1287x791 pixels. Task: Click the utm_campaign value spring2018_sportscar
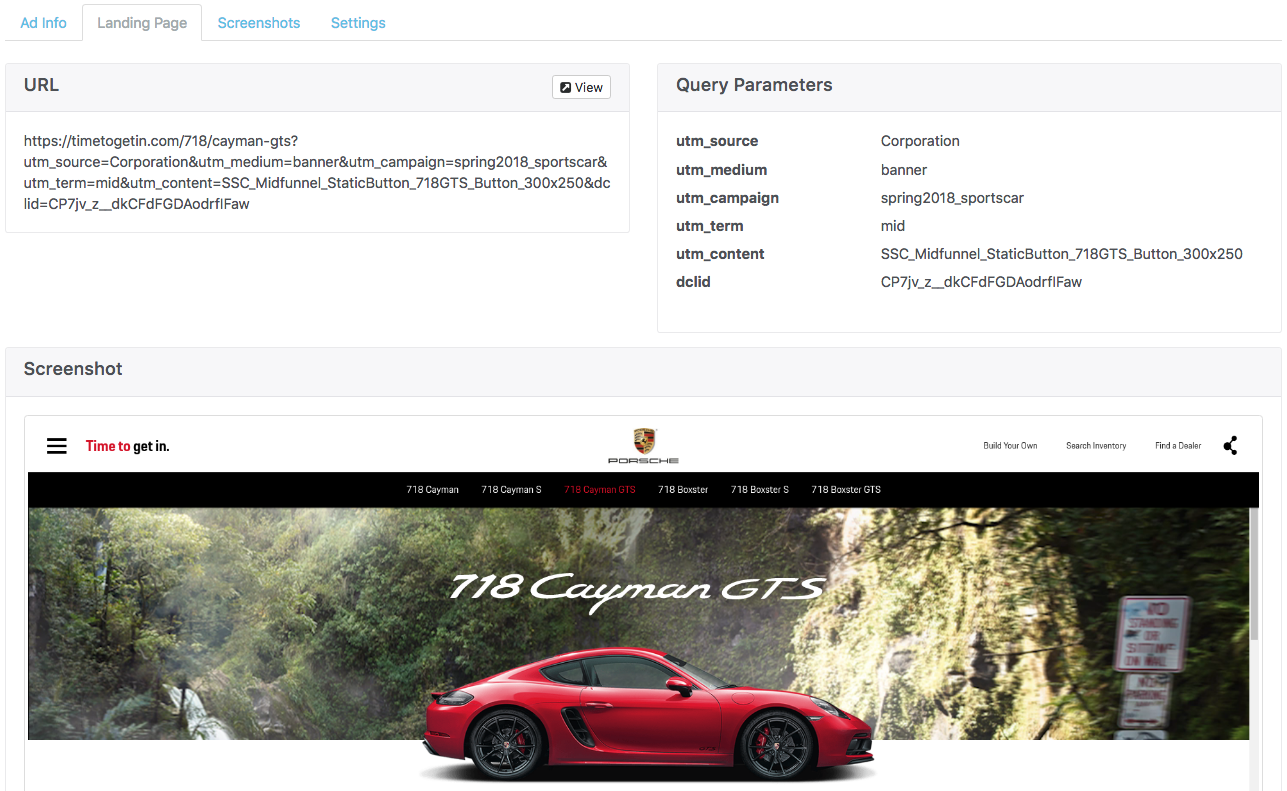pyautogui.click(x=952, y=198)
